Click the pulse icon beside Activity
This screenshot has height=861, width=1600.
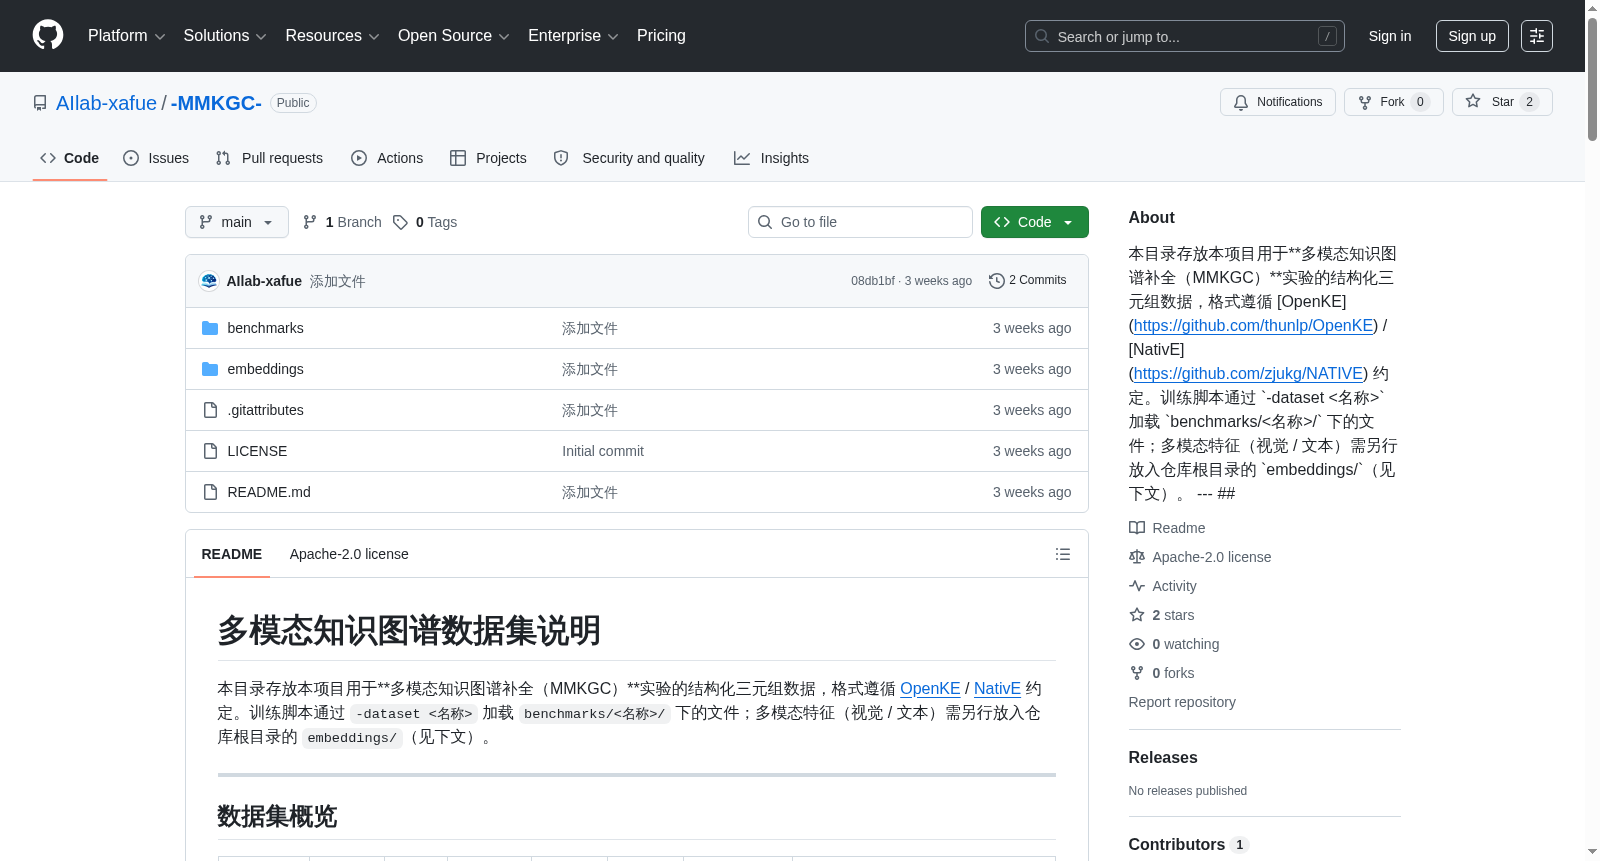1137,586
